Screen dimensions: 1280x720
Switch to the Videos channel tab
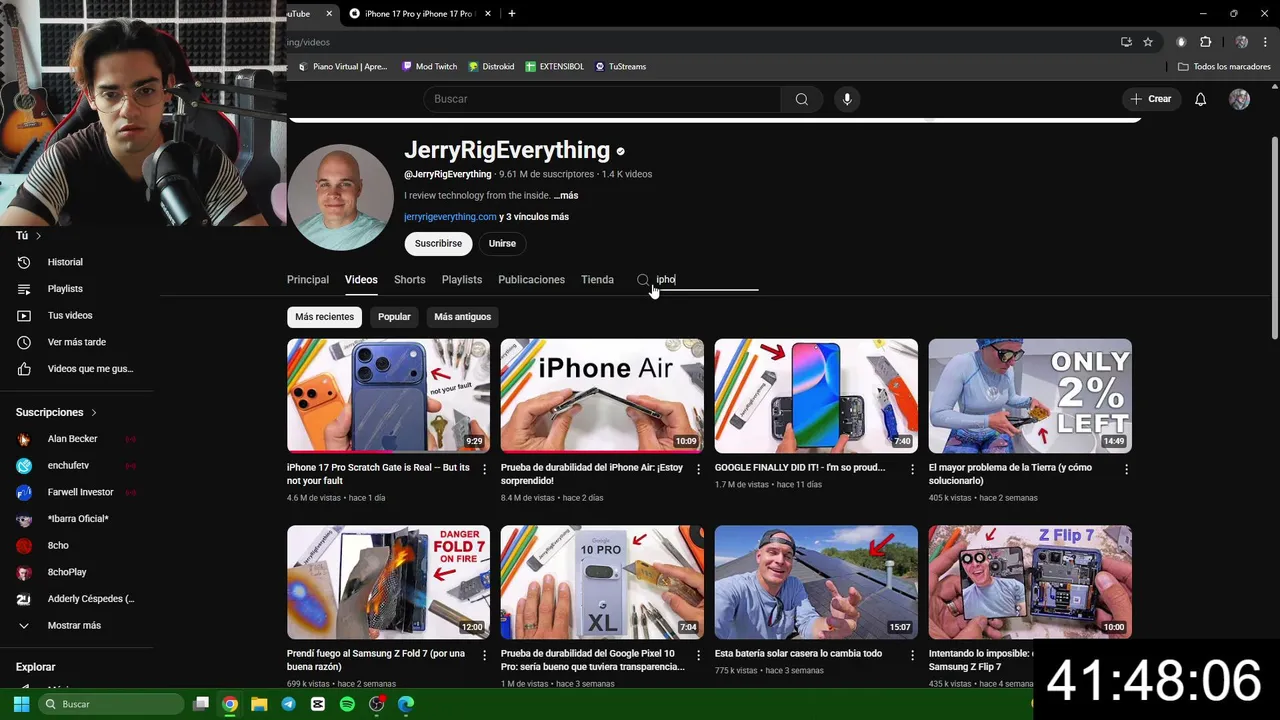(x=361, y=280)
